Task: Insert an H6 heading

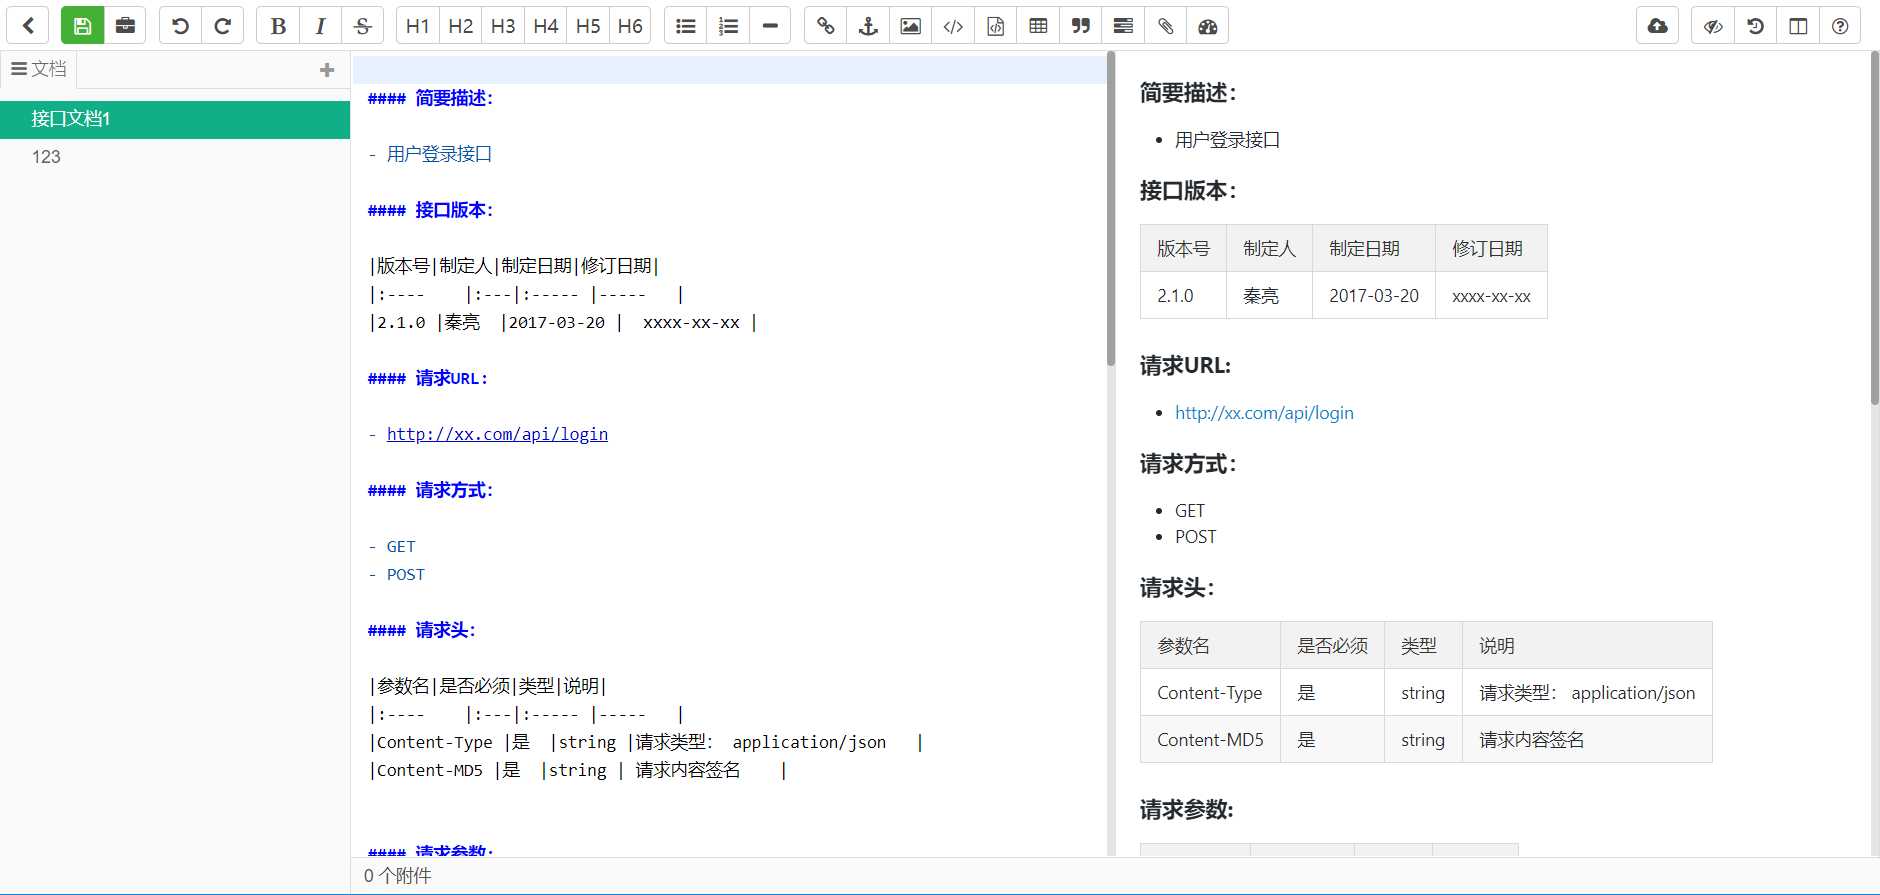Action: [630, 26]
